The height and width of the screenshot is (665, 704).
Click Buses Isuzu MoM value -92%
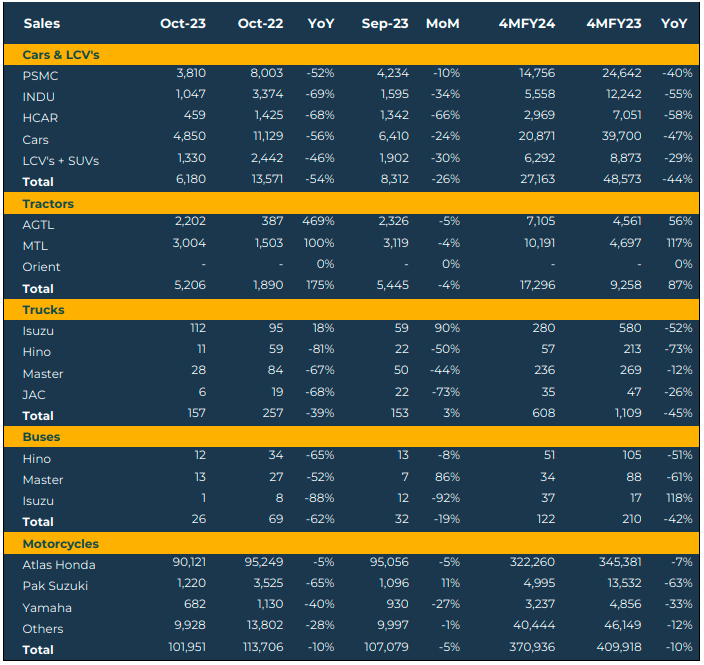pos(445,498)
